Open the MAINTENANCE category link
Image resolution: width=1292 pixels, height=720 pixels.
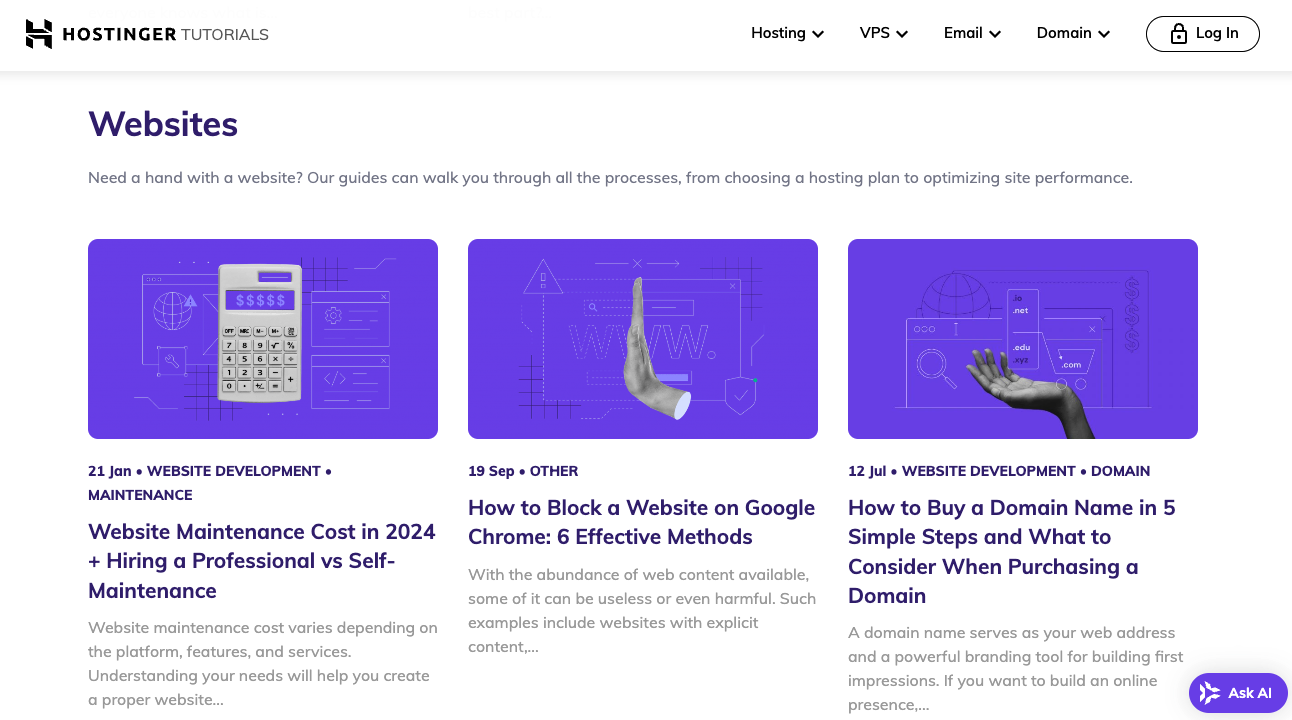click(x=140, y=495)
